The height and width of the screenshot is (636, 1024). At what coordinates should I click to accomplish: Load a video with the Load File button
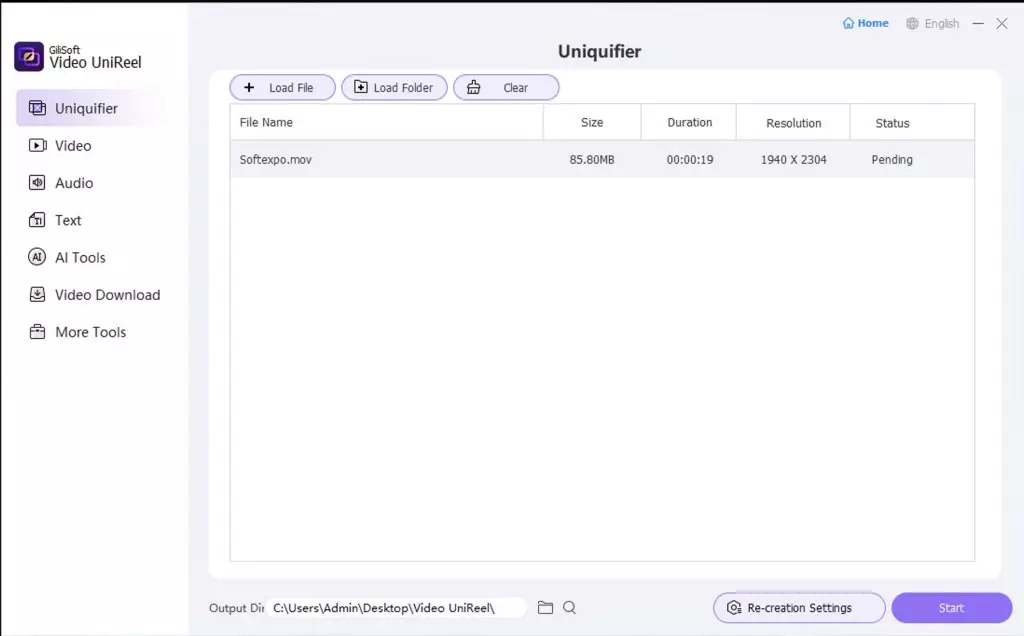click(282, 87)
